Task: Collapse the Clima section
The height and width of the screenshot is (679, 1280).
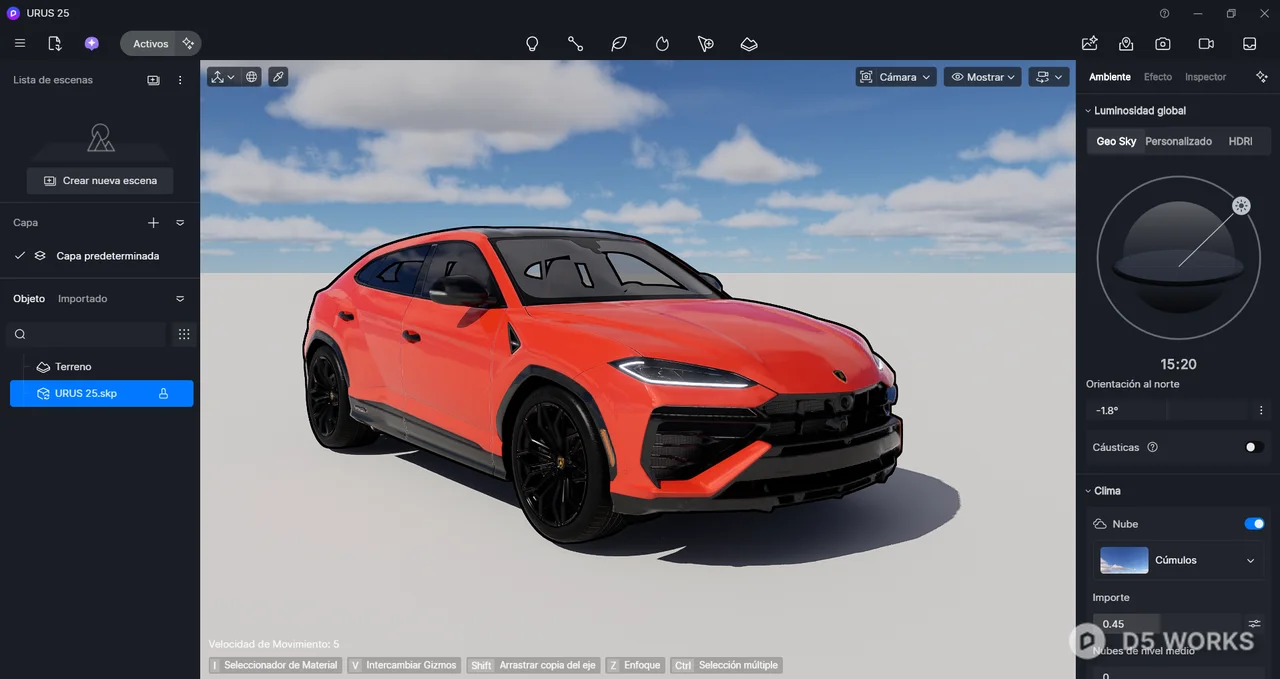Action: pos(1088,491)
